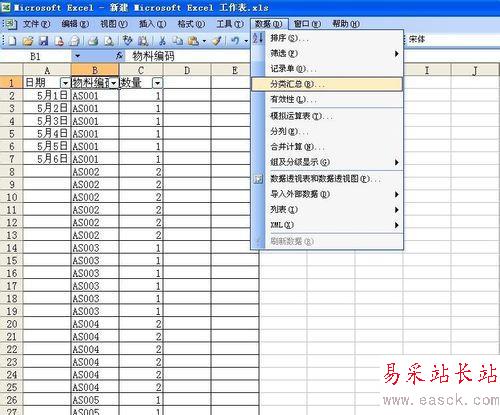Open the 文件 menu

click(x=37, y=24)
